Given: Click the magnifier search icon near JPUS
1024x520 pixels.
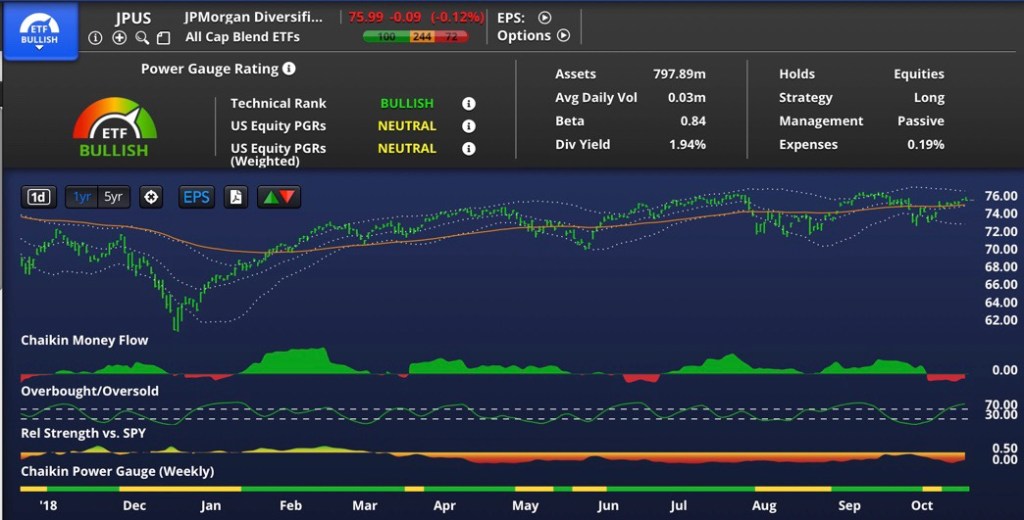Looking at the screenshot, I should (142, 37).
